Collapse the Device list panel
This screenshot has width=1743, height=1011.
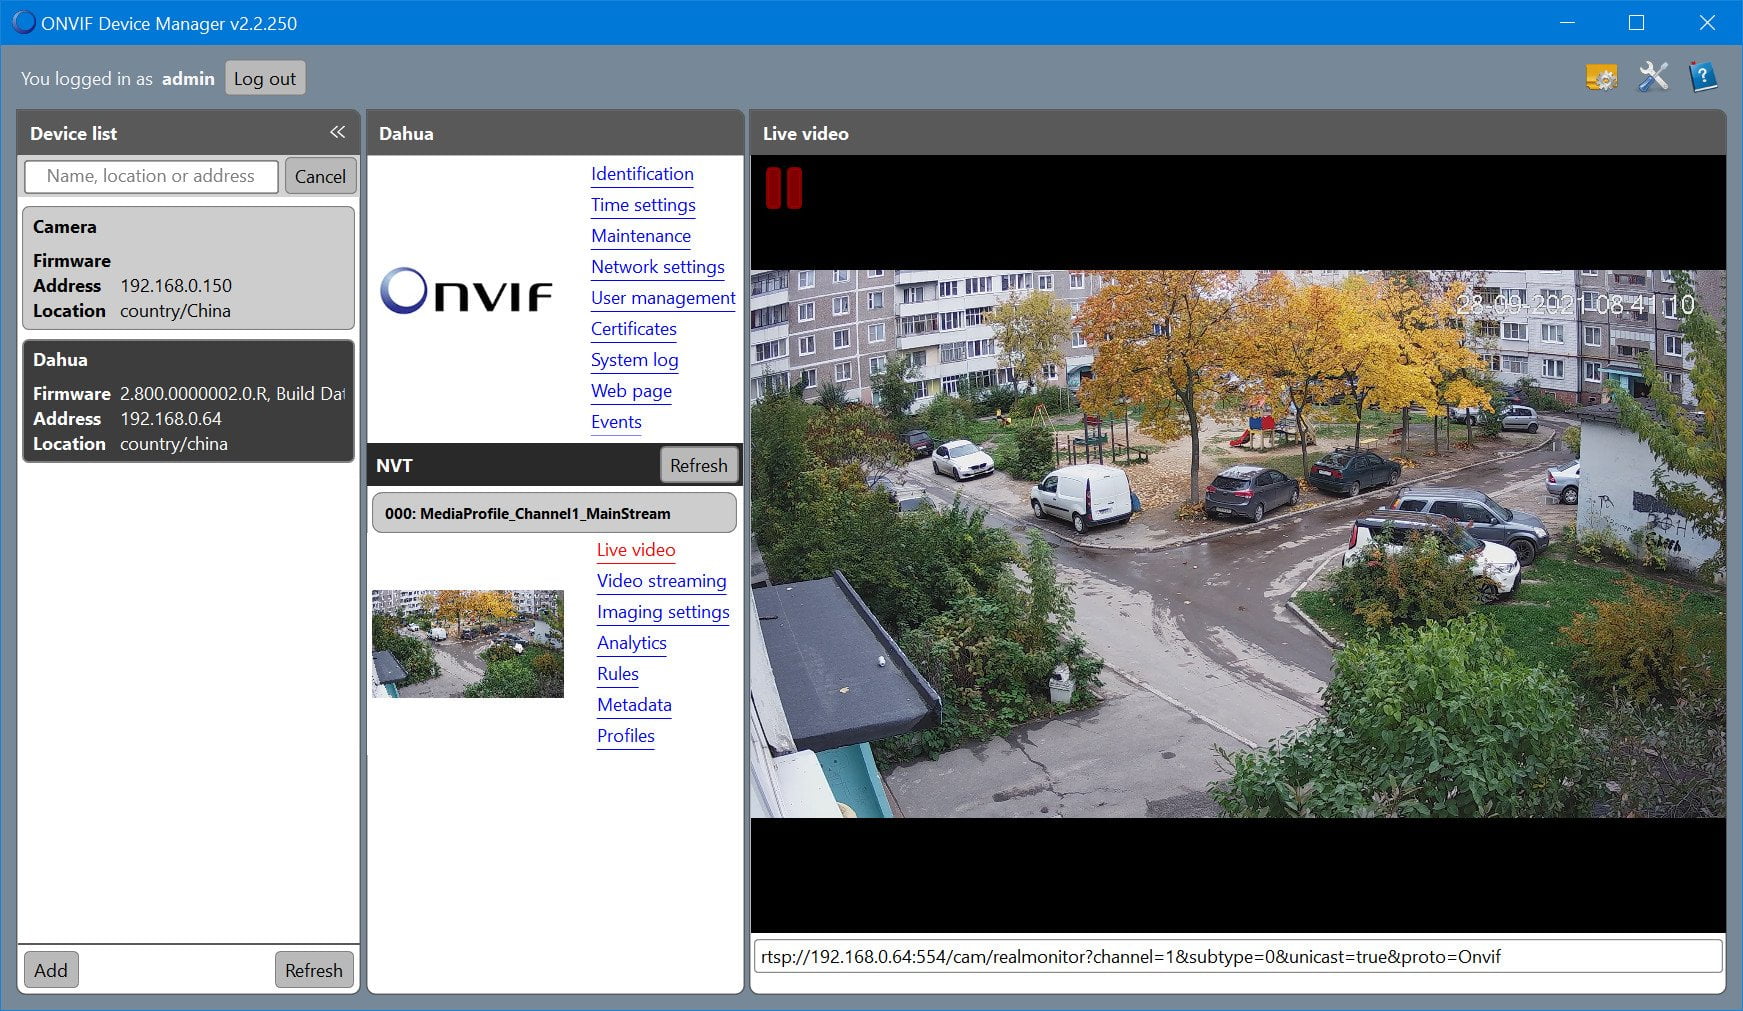[x=338, y=132]
